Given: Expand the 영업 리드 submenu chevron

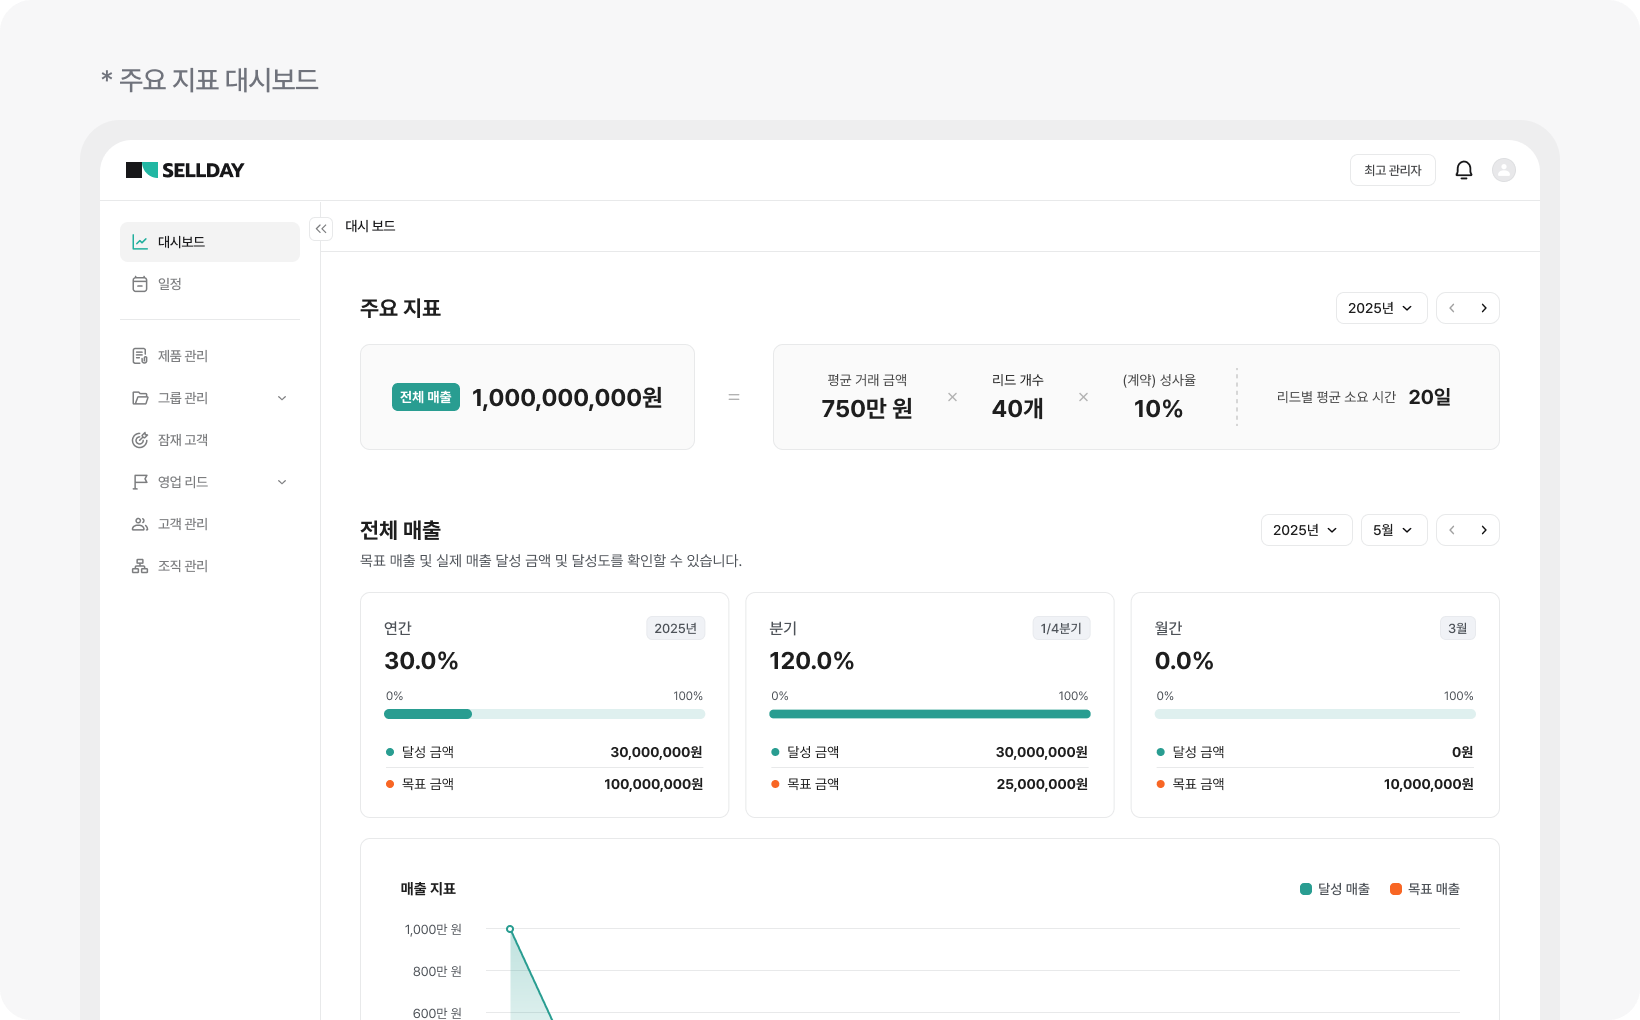Looking at the screenshot, I should 282,482.
